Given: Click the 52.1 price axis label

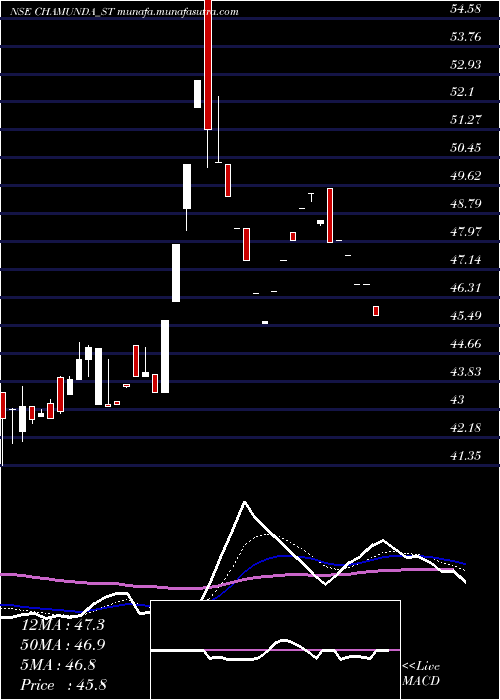Looking at the screenshot, I should 462,92.
